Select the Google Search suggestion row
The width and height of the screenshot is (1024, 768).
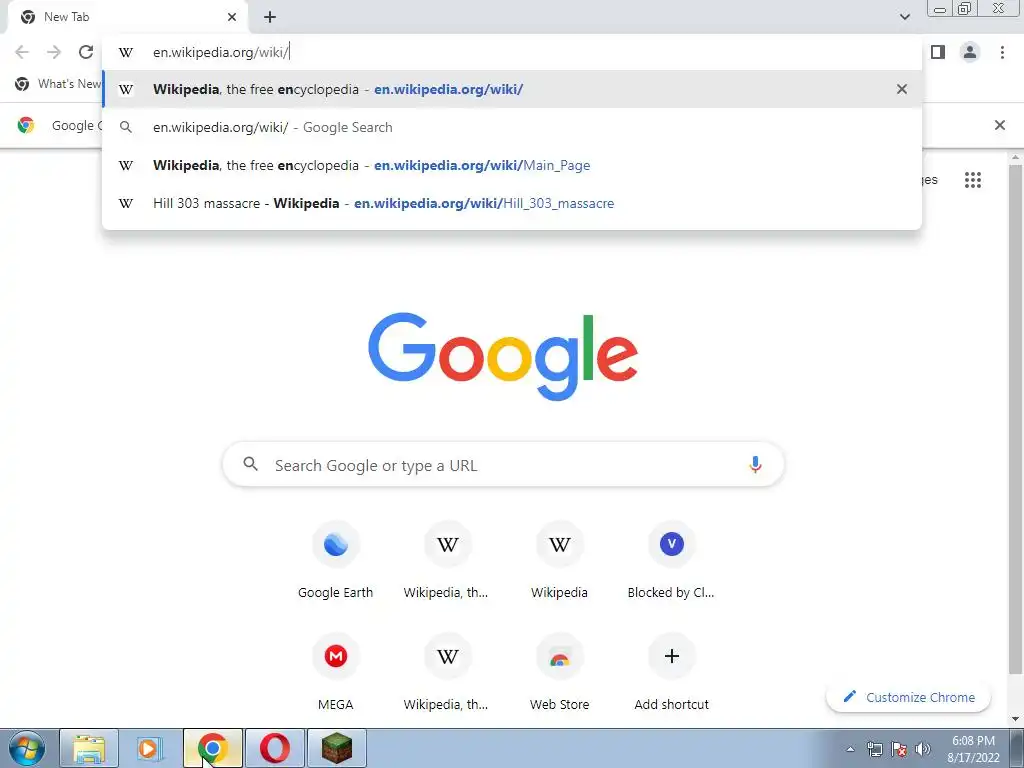click(512, 127)
